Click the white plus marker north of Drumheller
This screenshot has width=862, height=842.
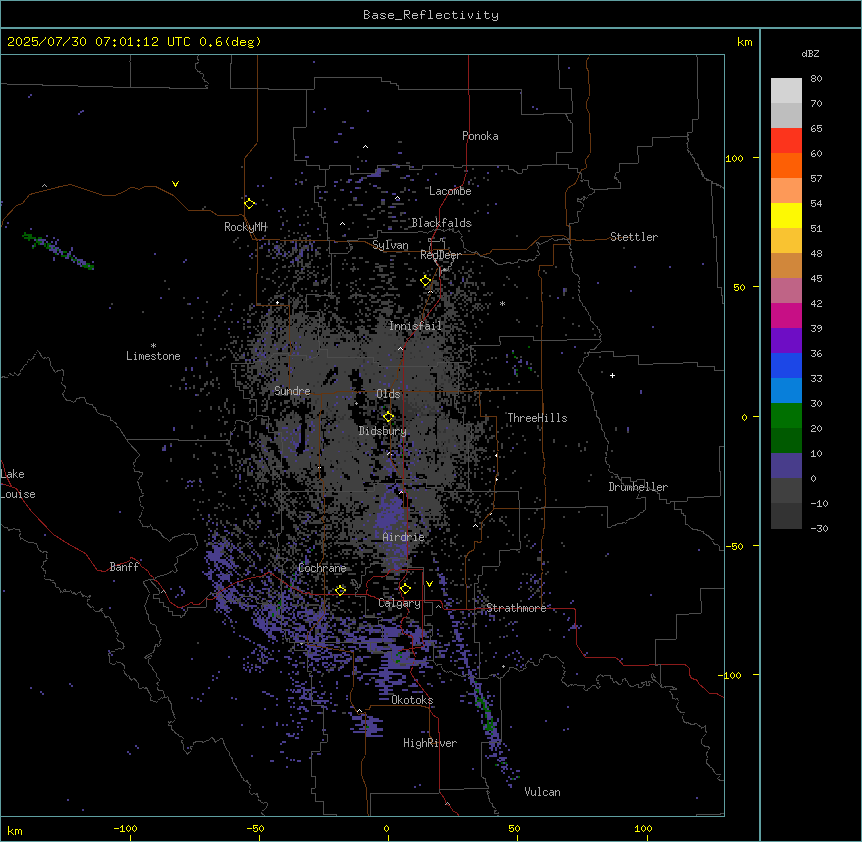tap(612, 375)
